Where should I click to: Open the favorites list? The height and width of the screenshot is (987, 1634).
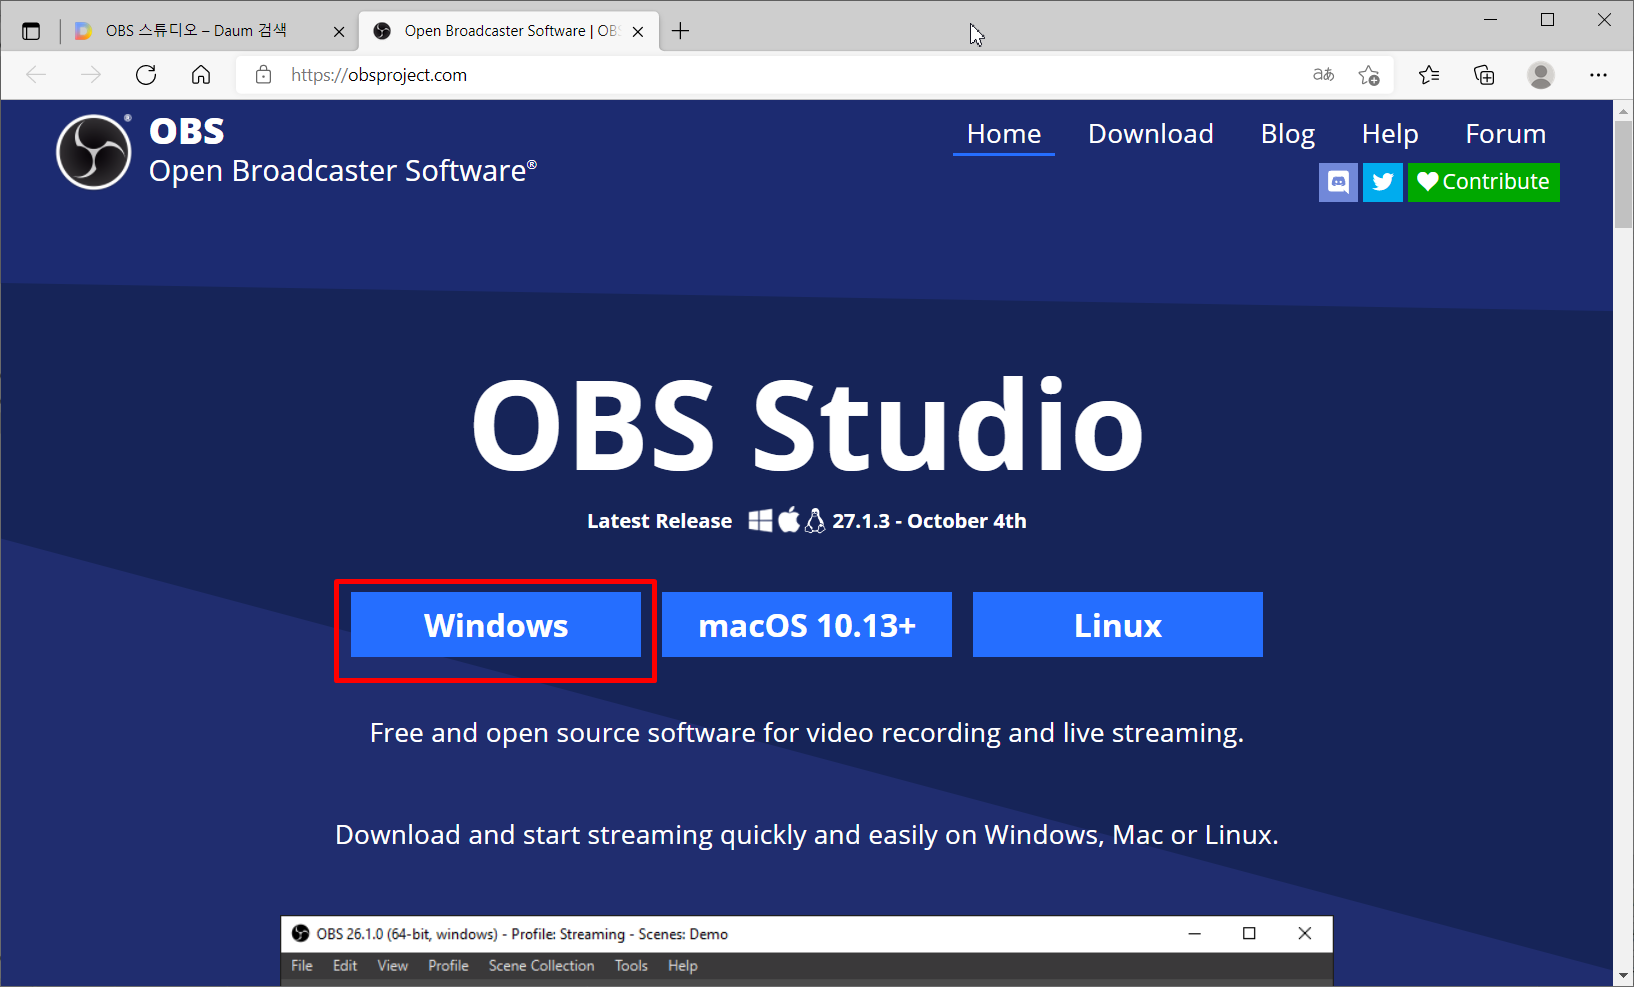1429,75
